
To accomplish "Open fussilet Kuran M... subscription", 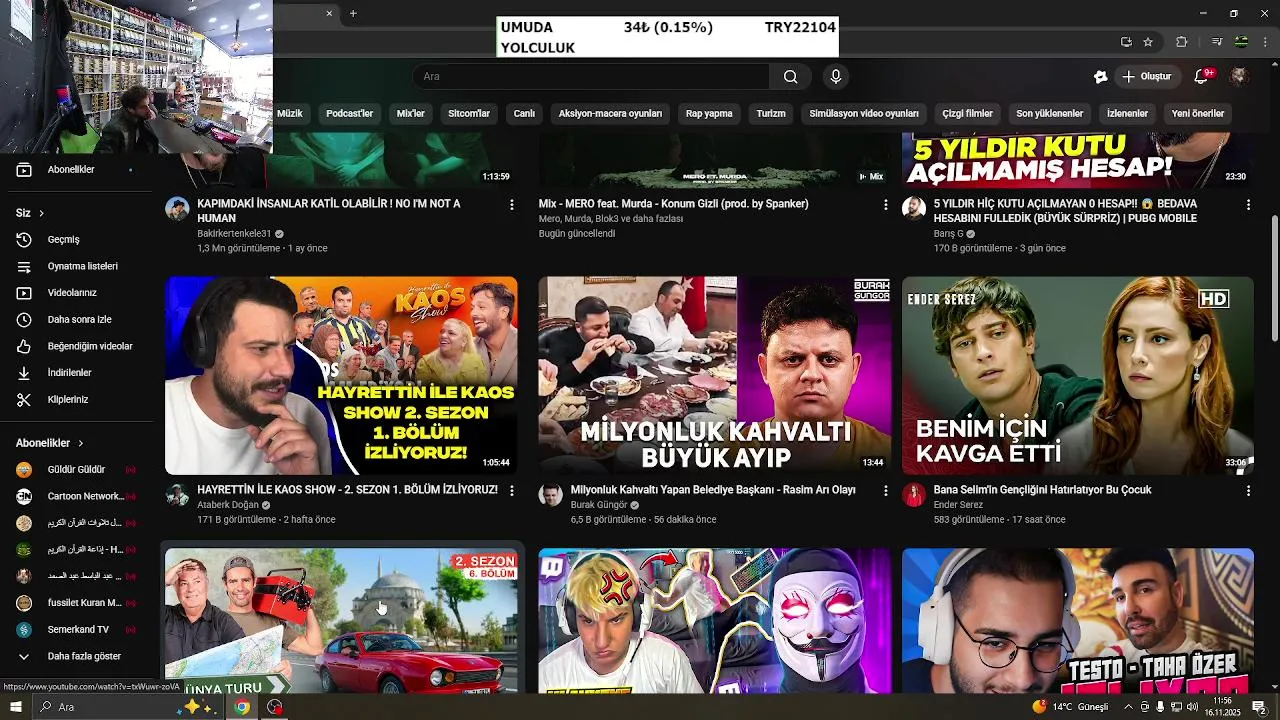I will pyautogui.click(x=76, y=603).
